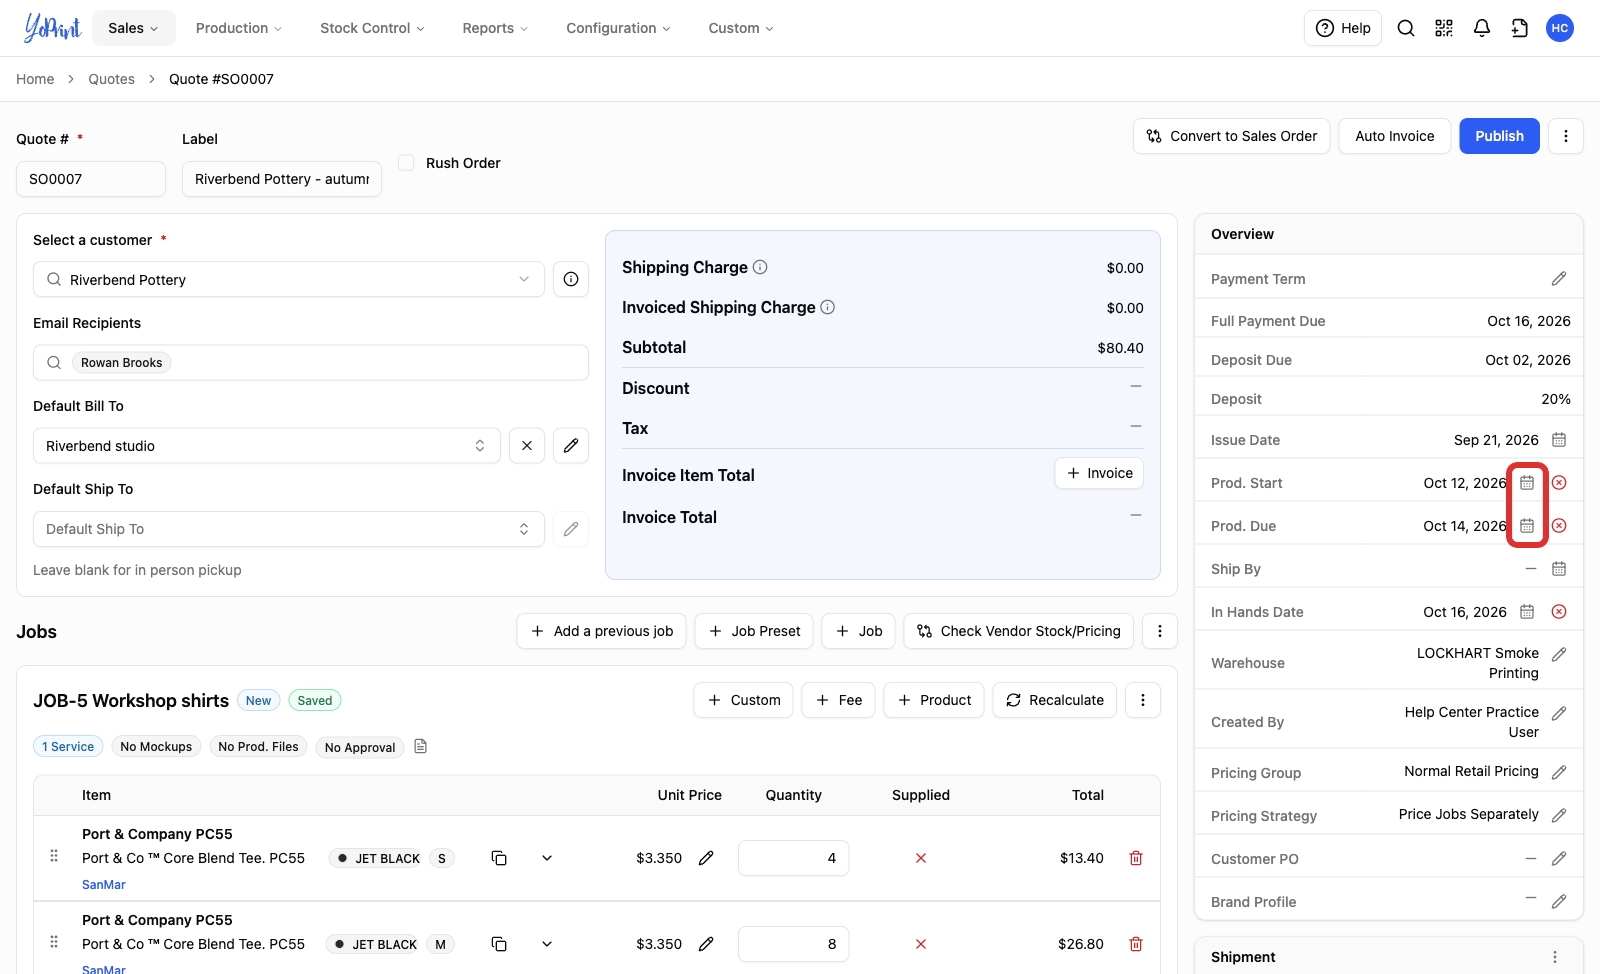Expand the size M line item chevron

click(x=547, y=944)
